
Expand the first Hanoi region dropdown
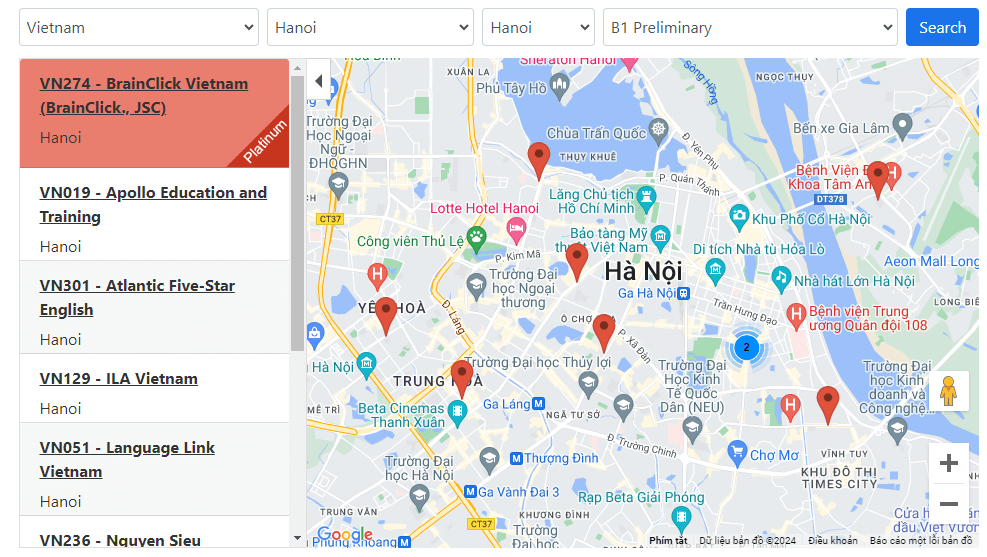coord(370,28)
